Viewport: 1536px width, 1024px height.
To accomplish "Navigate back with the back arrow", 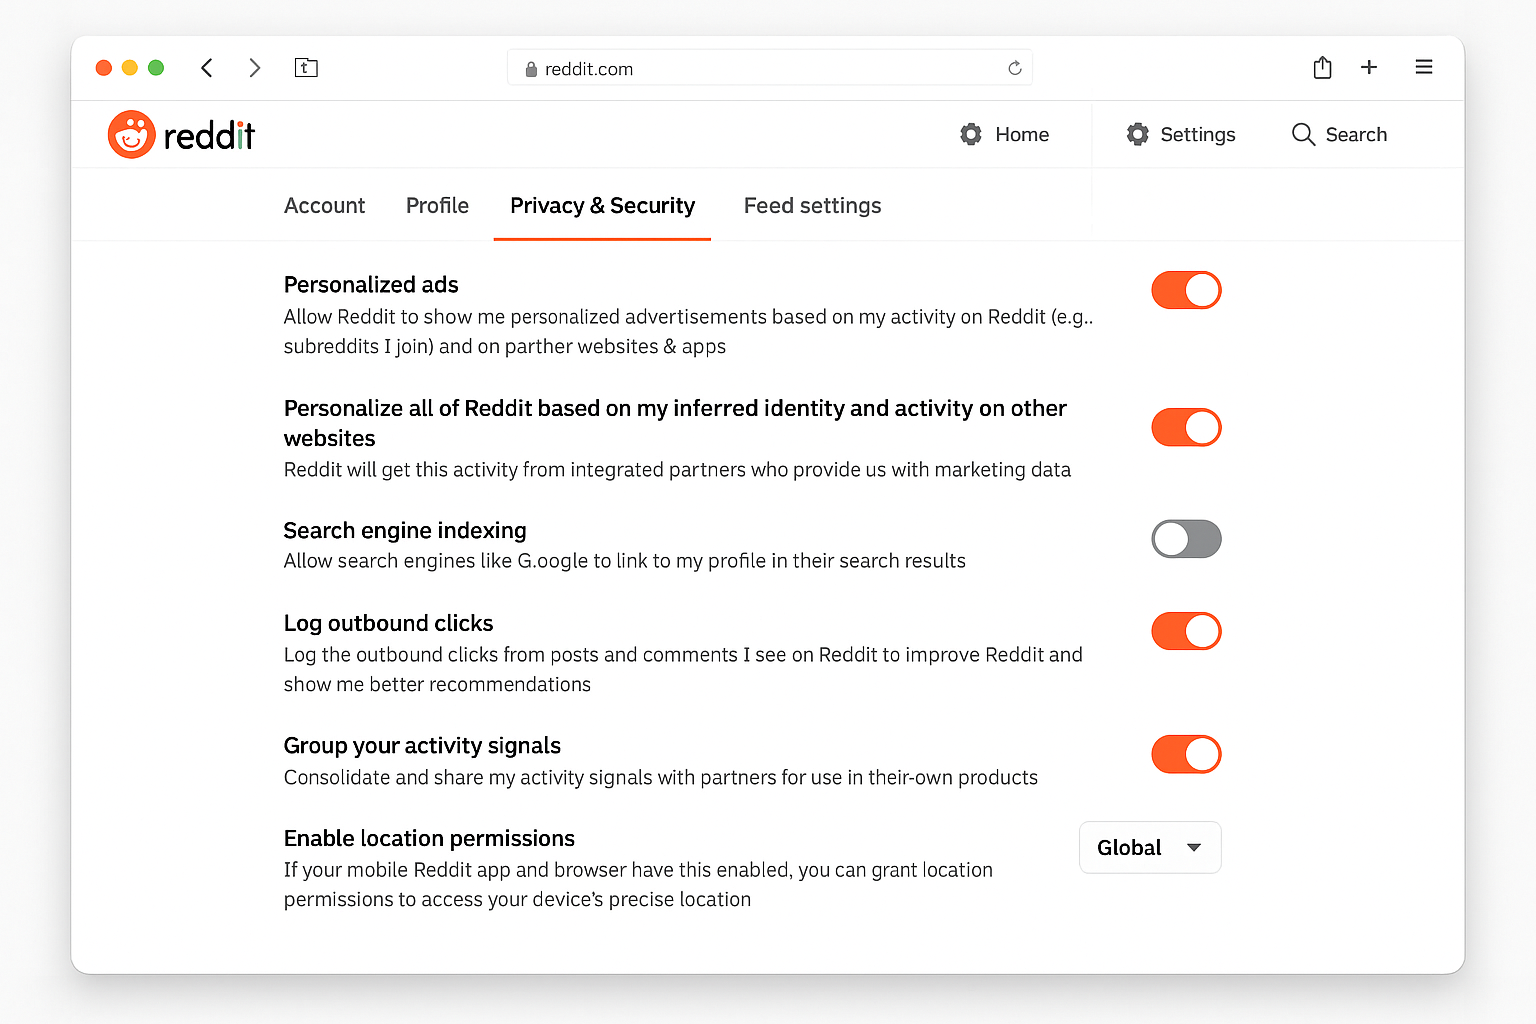I will click(x=207, y=67).
